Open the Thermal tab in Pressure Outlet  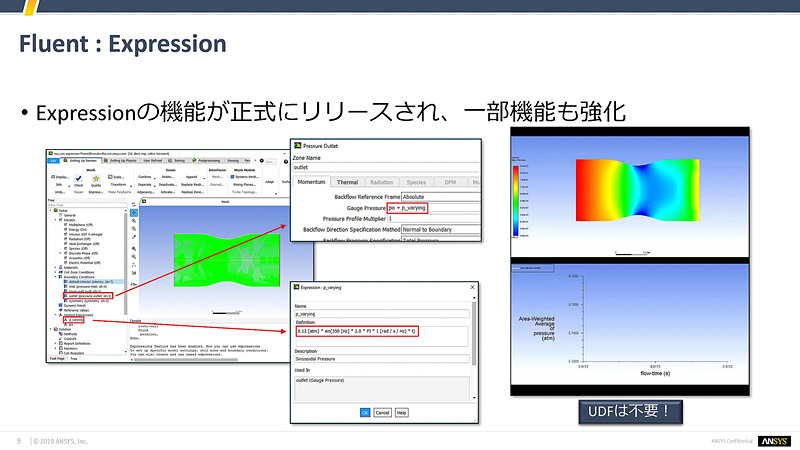tap(347, 182)
